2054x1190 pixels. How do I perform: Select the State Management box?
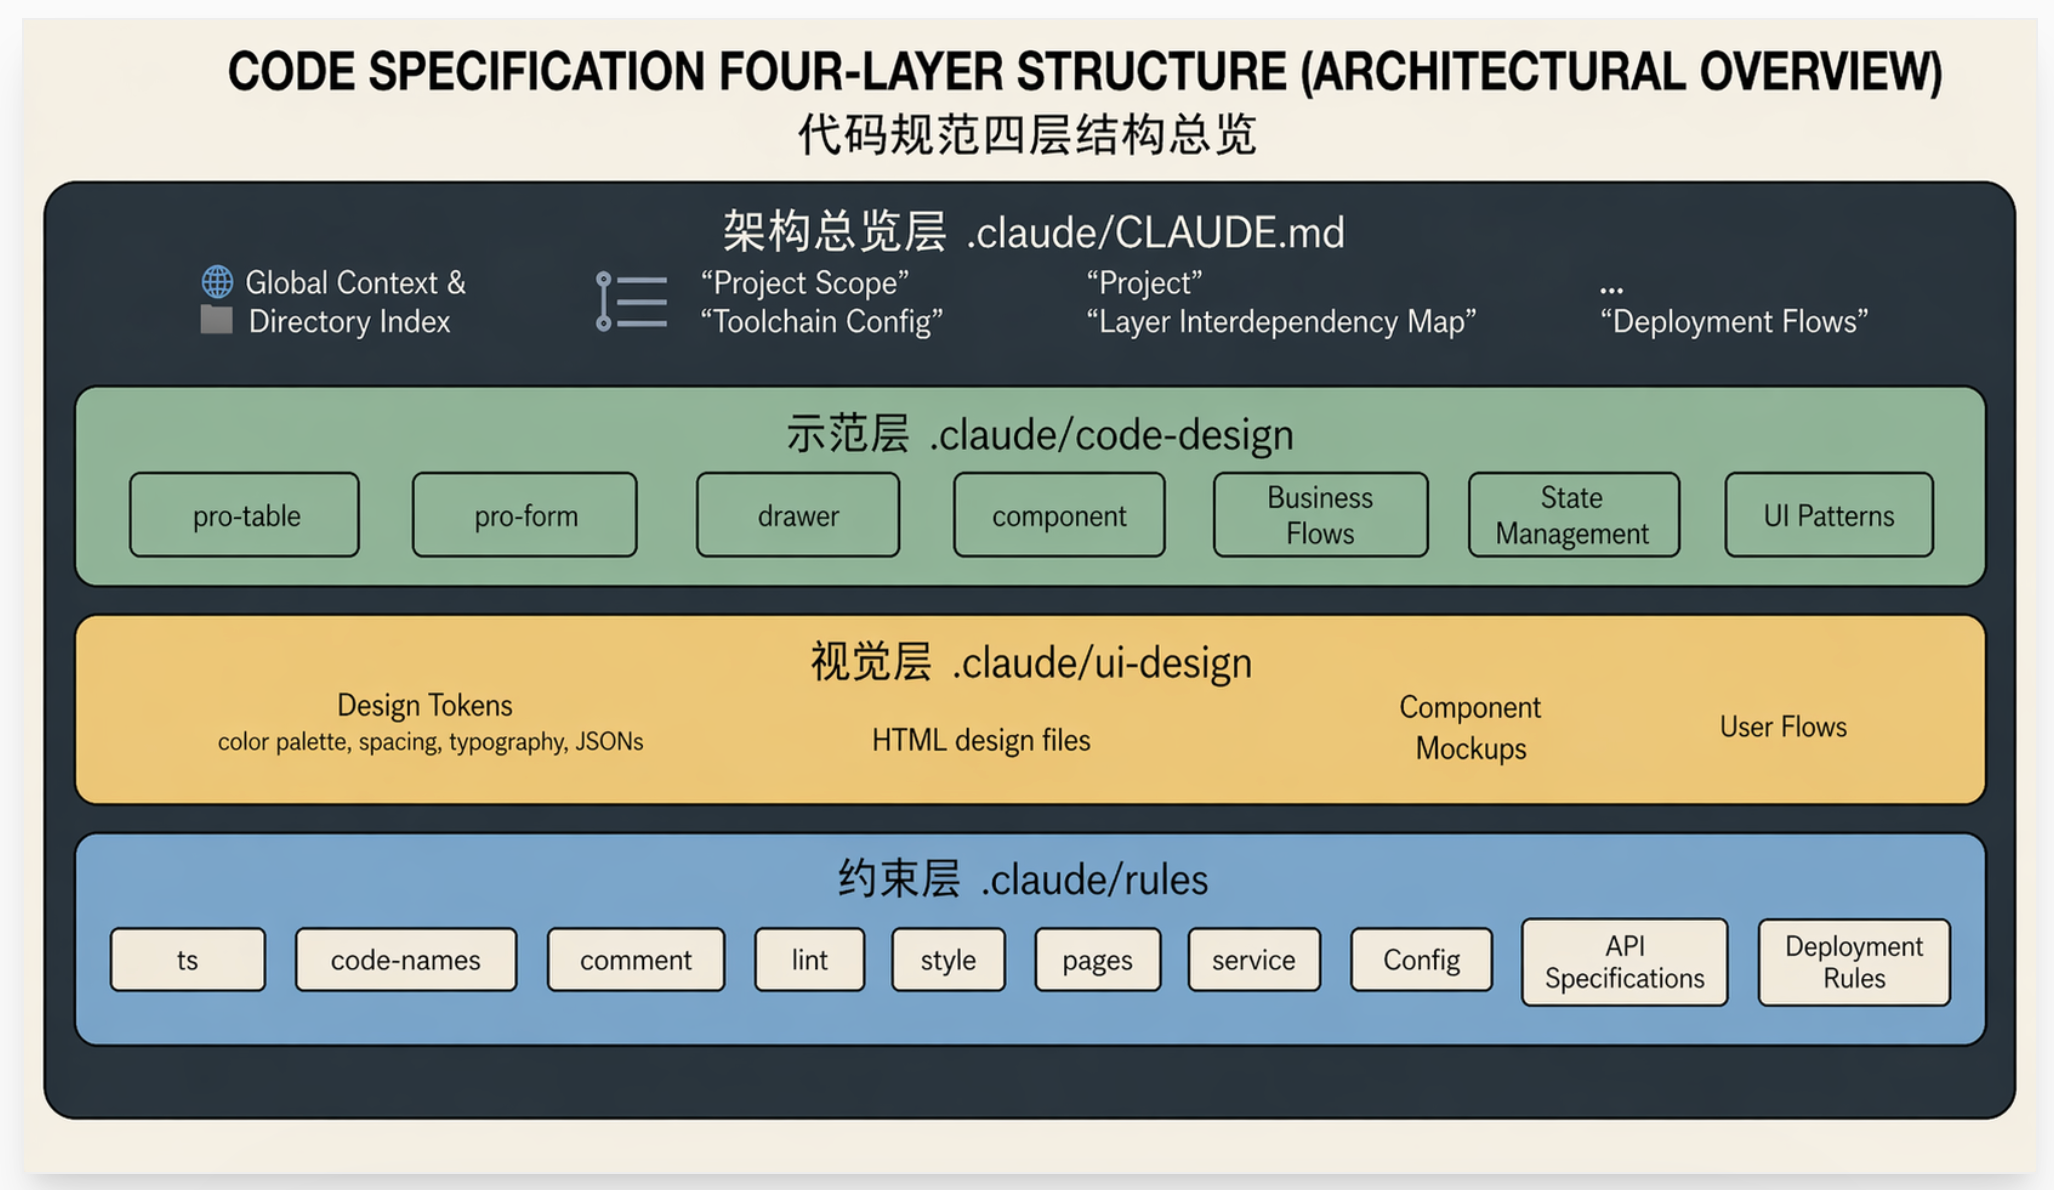coord(1573,515)
